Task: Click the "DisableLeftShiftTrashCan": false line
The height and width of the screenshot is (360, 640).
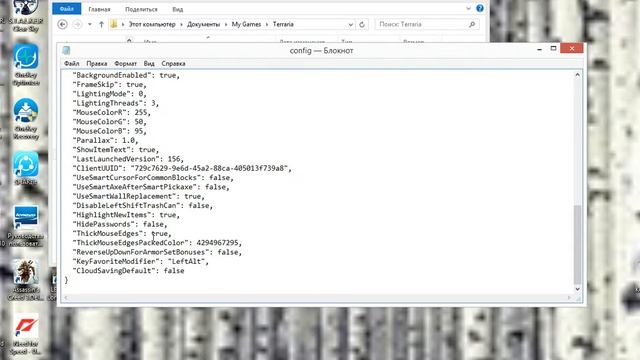Action: pos(142,206)
